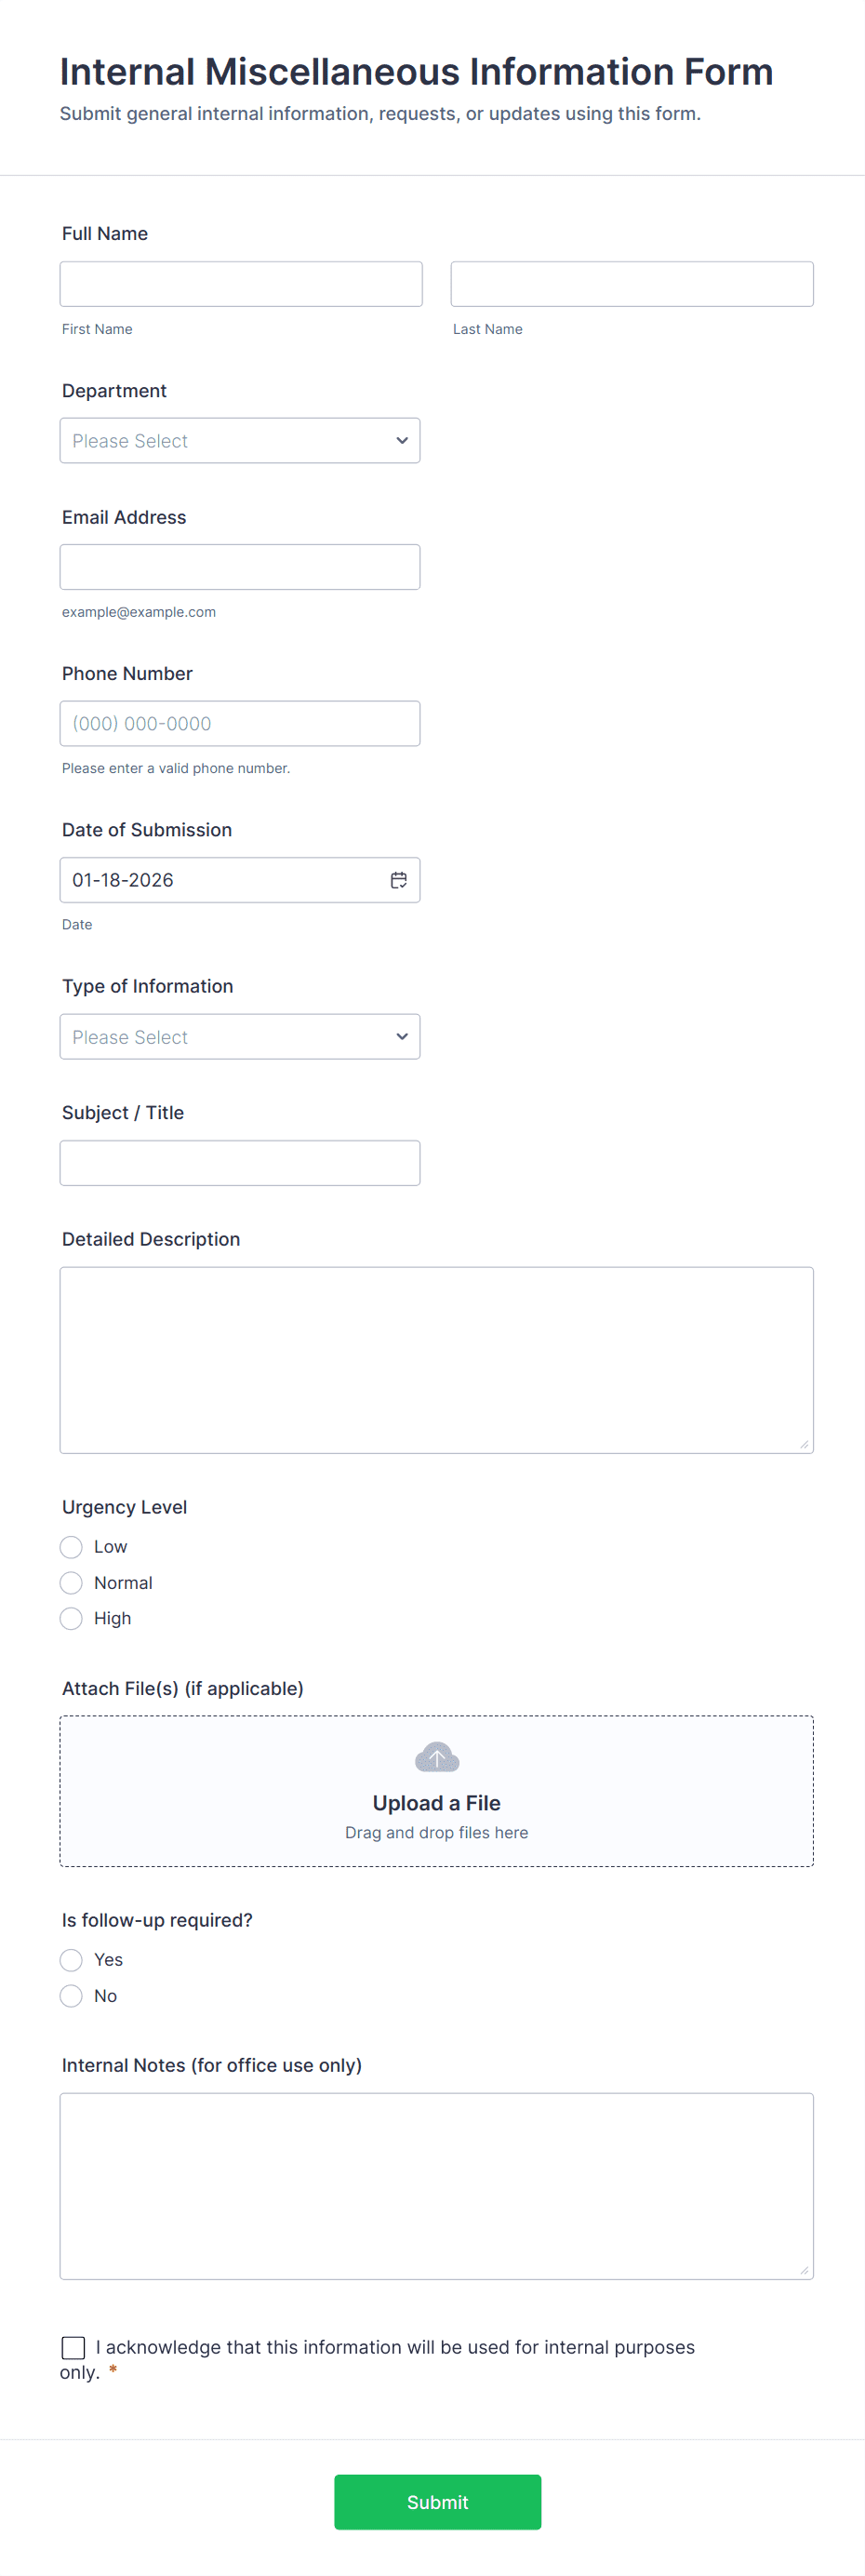Focus the Last Name input
Viewport: 865px width, 2576px height.
click(x=631, y=284)
